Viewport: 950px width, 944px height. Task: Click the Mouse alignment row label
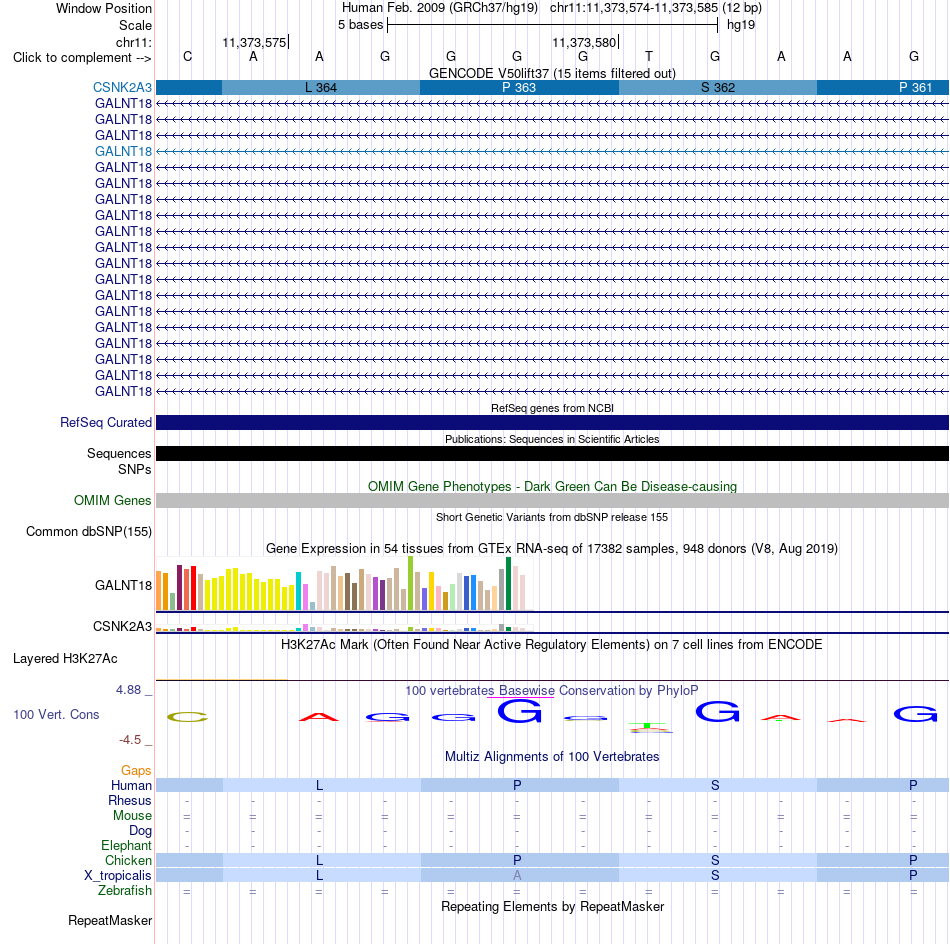pos(132,816)
